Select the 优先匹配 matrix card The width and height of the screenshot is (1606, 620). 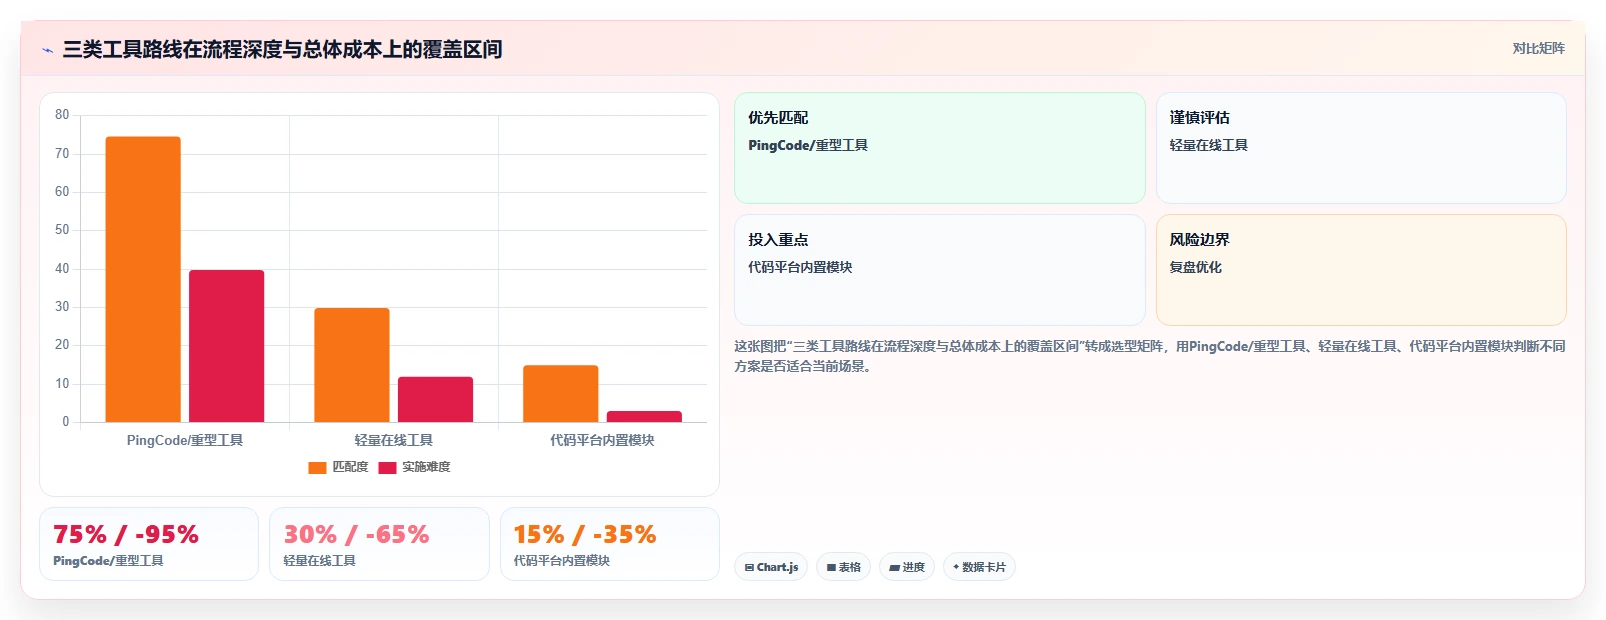(940, 148)
